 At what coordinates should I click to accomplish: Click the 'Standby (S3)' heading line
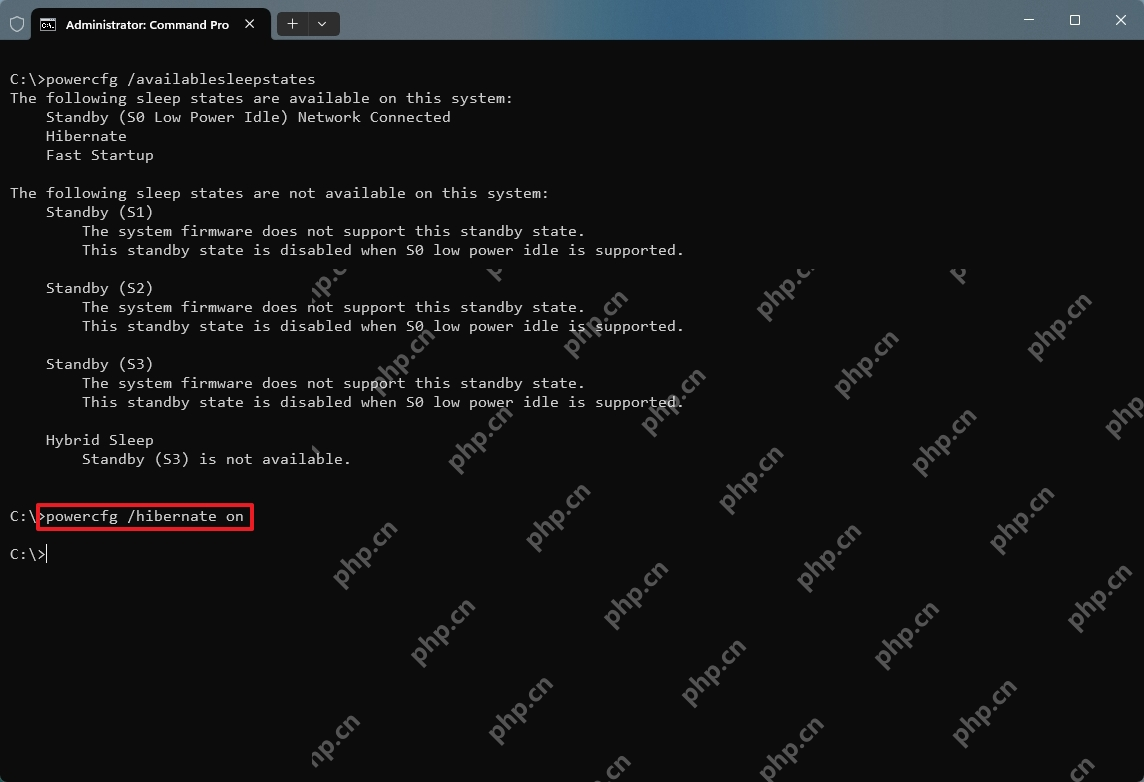tap(99, 363)
